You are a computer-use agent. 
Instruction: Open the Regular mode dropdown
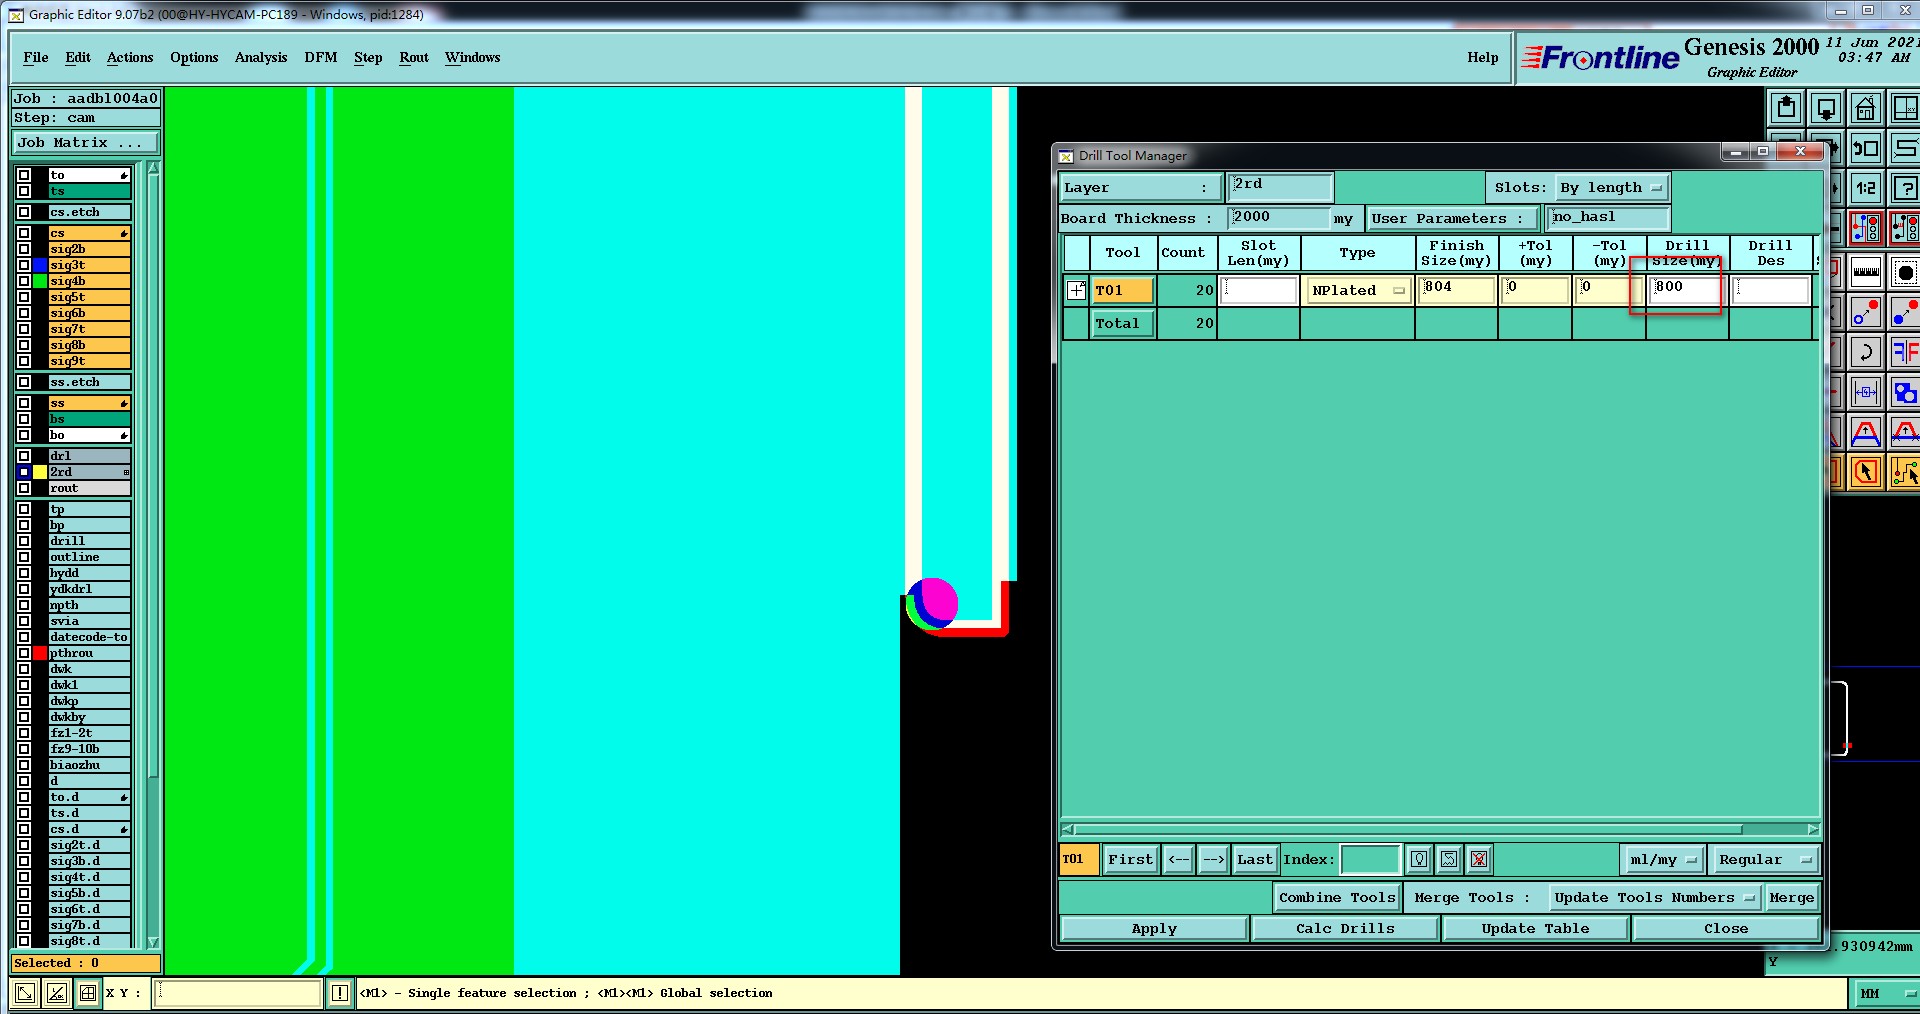point(1765,859)
